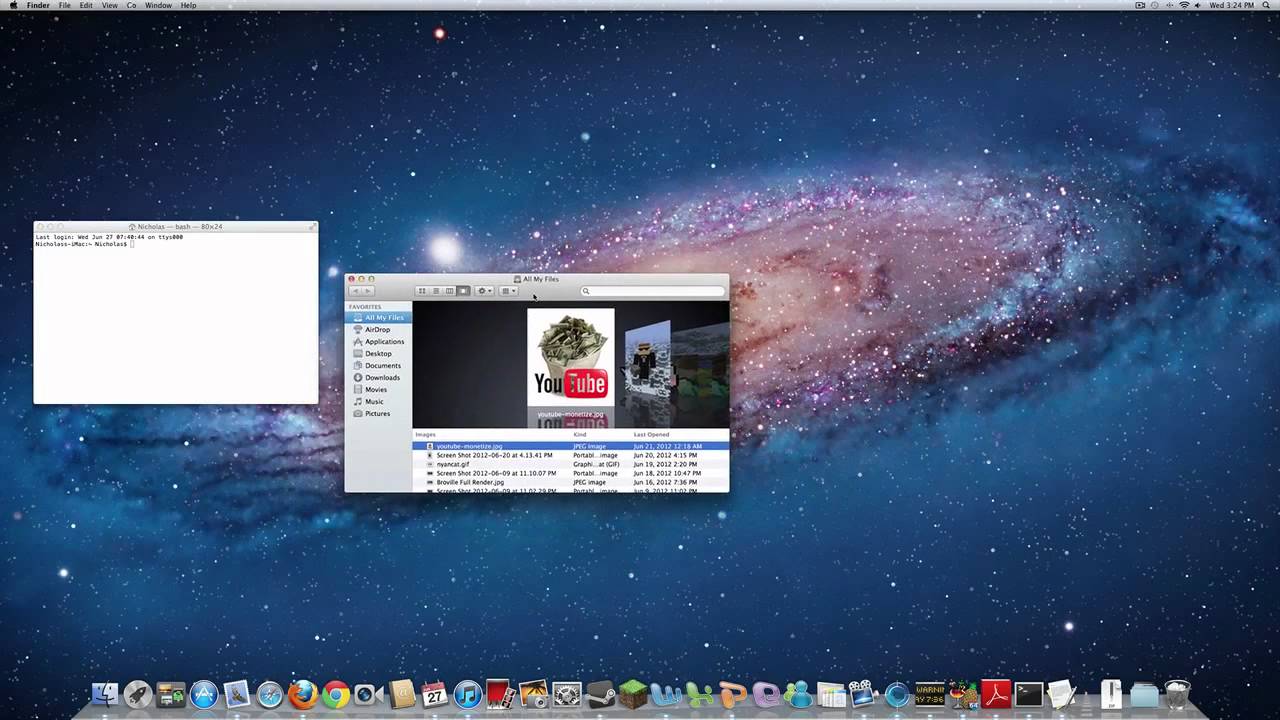The image size is (1280, 720).
Task: Open Desktop in Finder sidebar
Action: click(x=378, y=353)
